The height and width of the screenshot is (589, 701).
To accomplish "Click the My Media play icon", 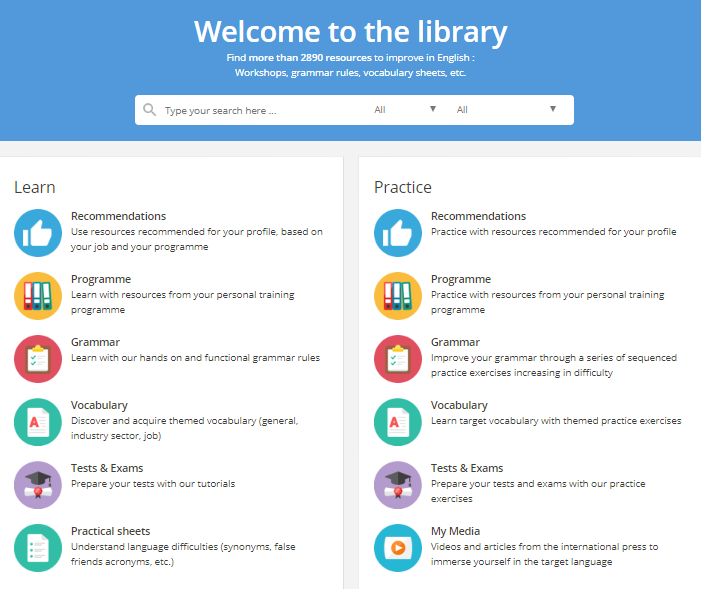I will tap(398, 548).
